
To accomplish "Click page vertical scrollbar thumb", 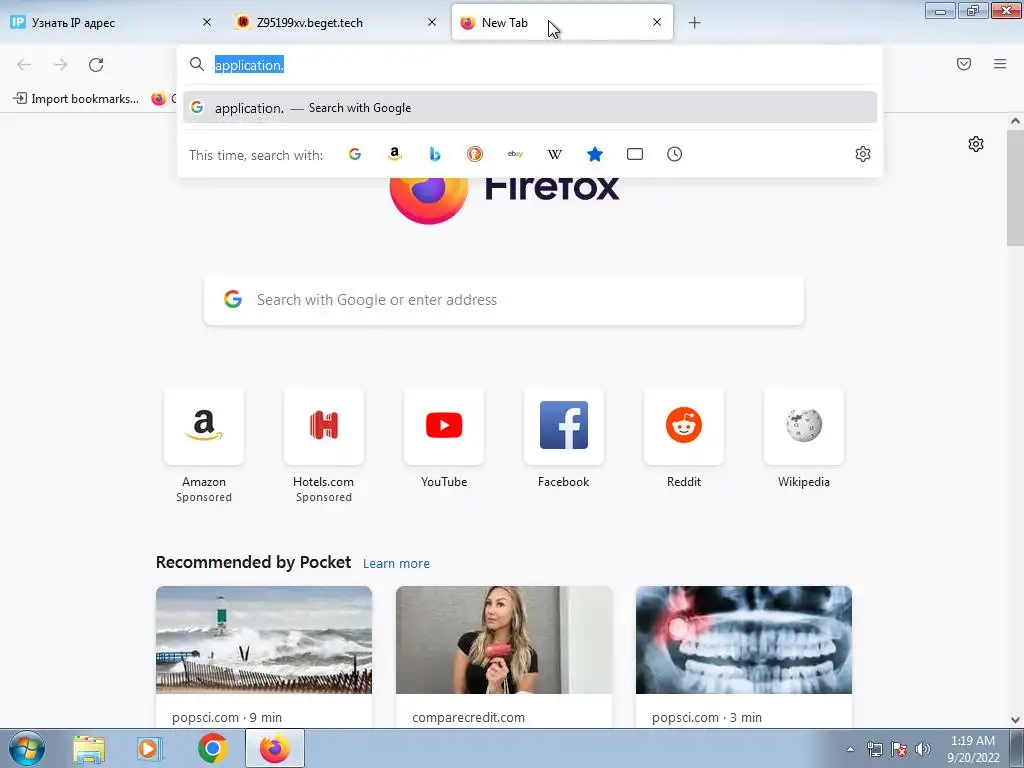I will coord(1015,187).
